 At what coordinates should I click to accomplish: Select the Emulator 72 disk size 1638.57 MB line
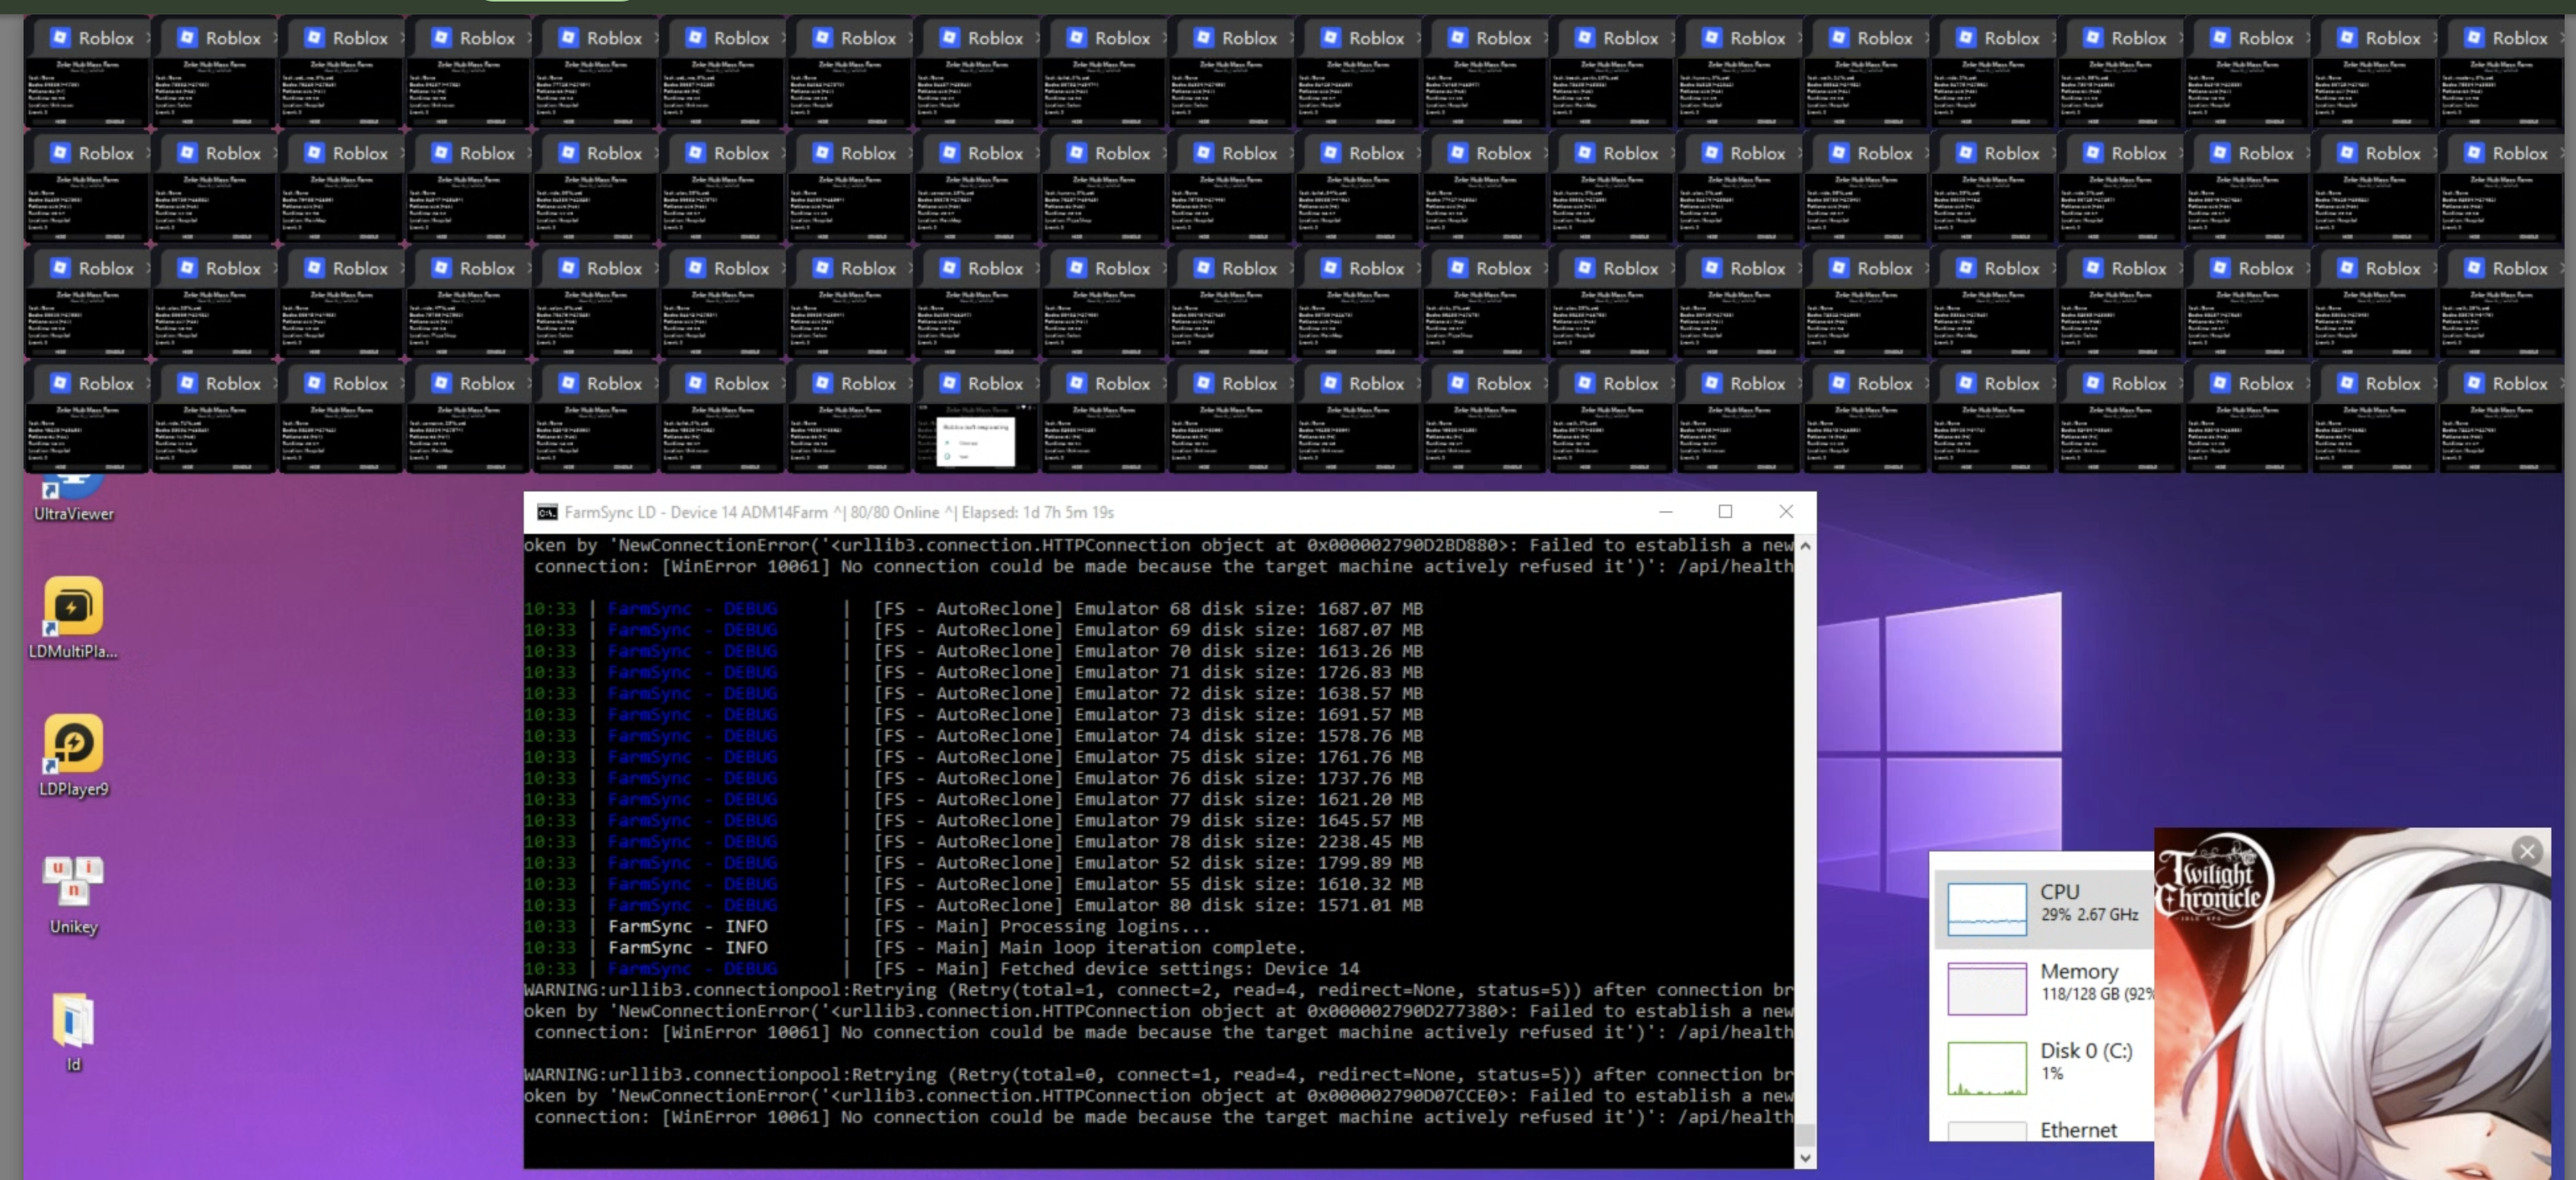(973, 693)
